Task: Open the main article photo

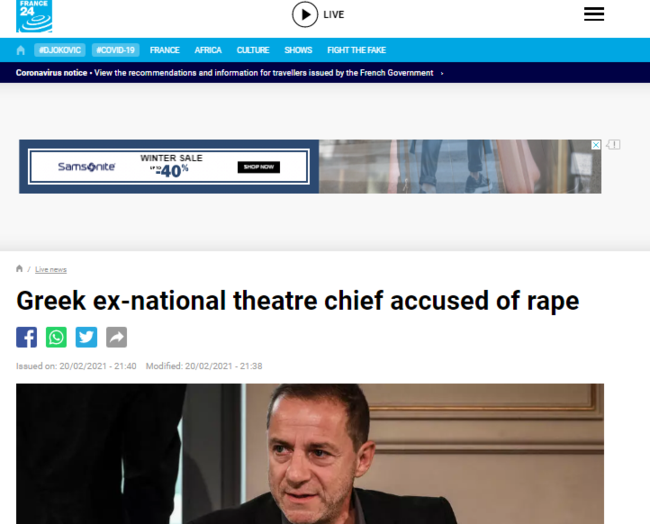Action: click(x=310, y=454)
